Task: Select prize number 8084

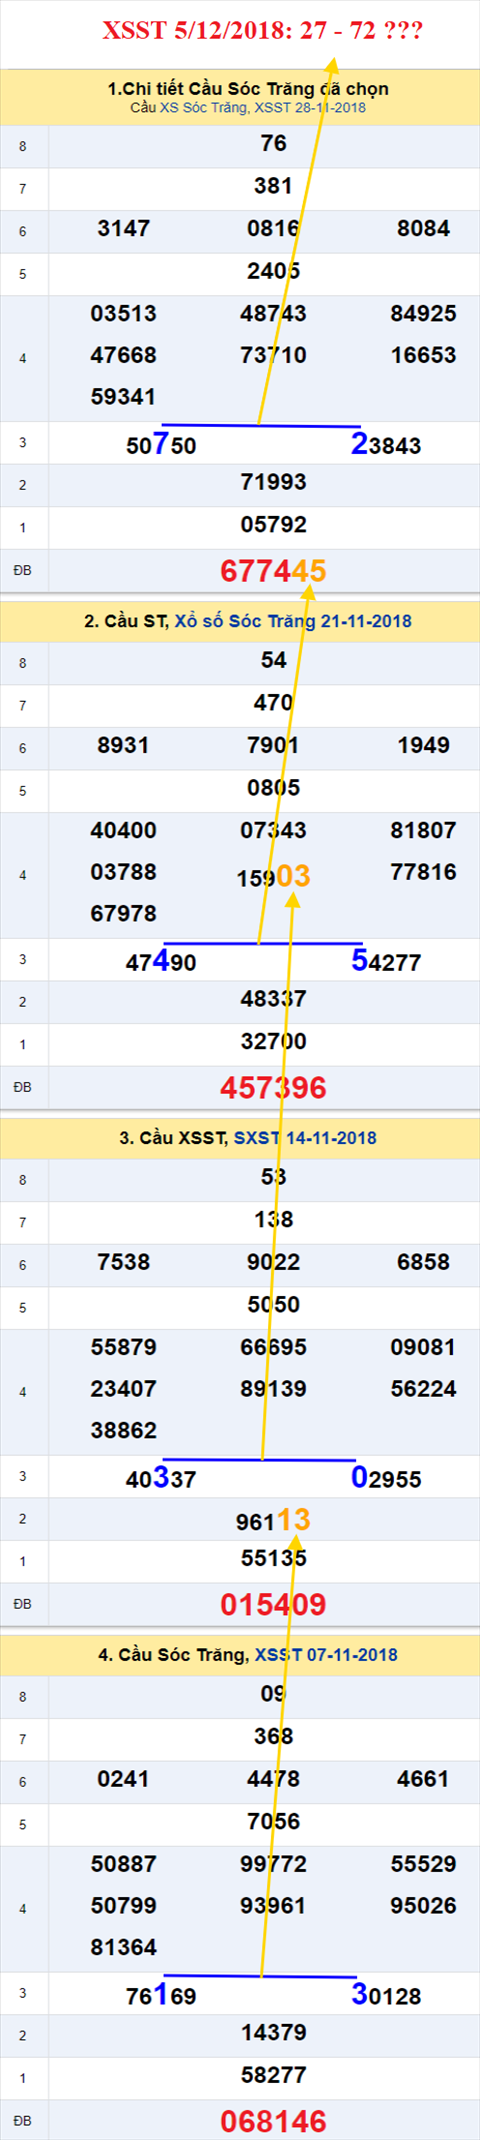Action: pyautogui.click(x=424, y=229)
